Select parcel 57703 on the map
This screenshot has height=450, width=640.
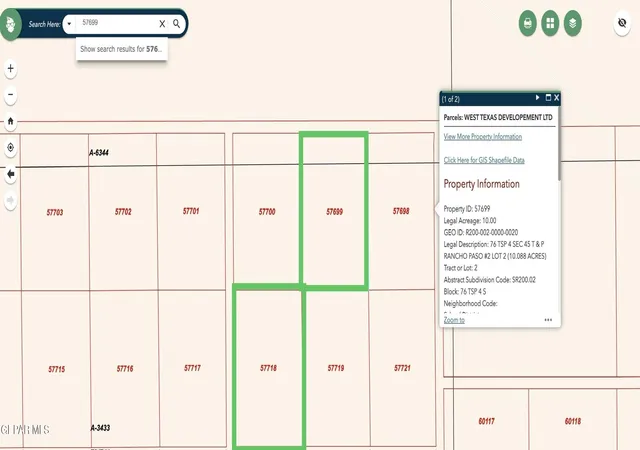[55, 212]
